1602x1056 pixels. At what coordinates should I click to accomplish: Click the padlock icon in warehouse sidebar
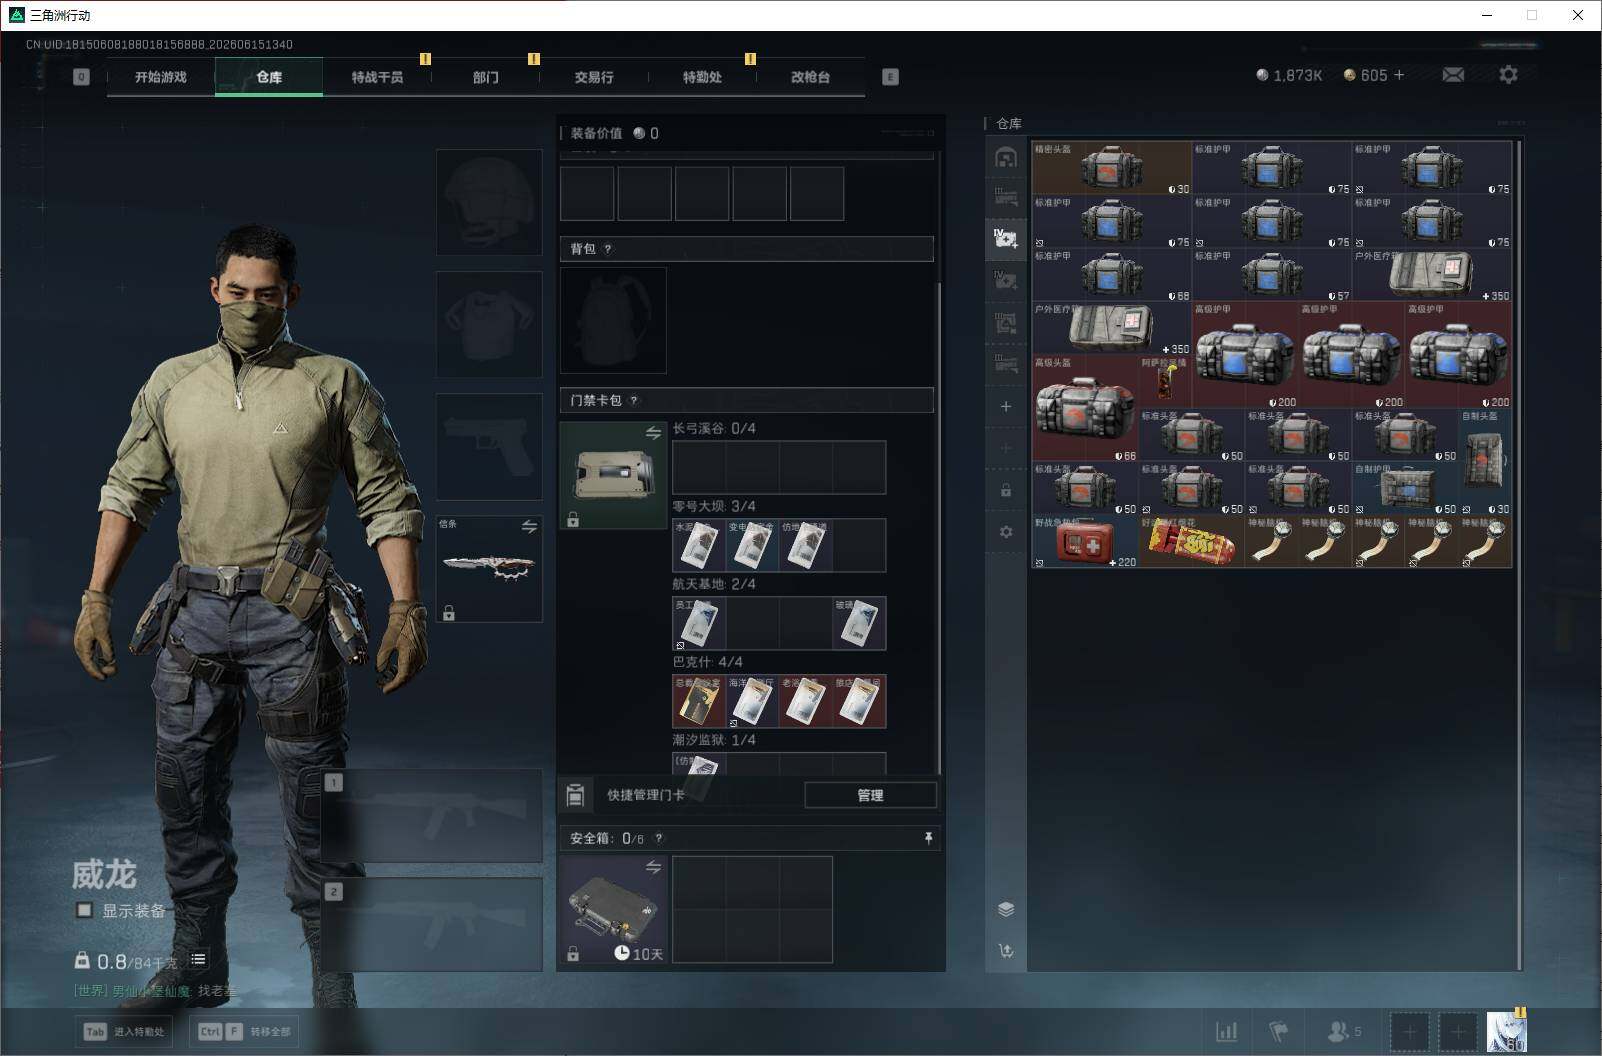1006,490
